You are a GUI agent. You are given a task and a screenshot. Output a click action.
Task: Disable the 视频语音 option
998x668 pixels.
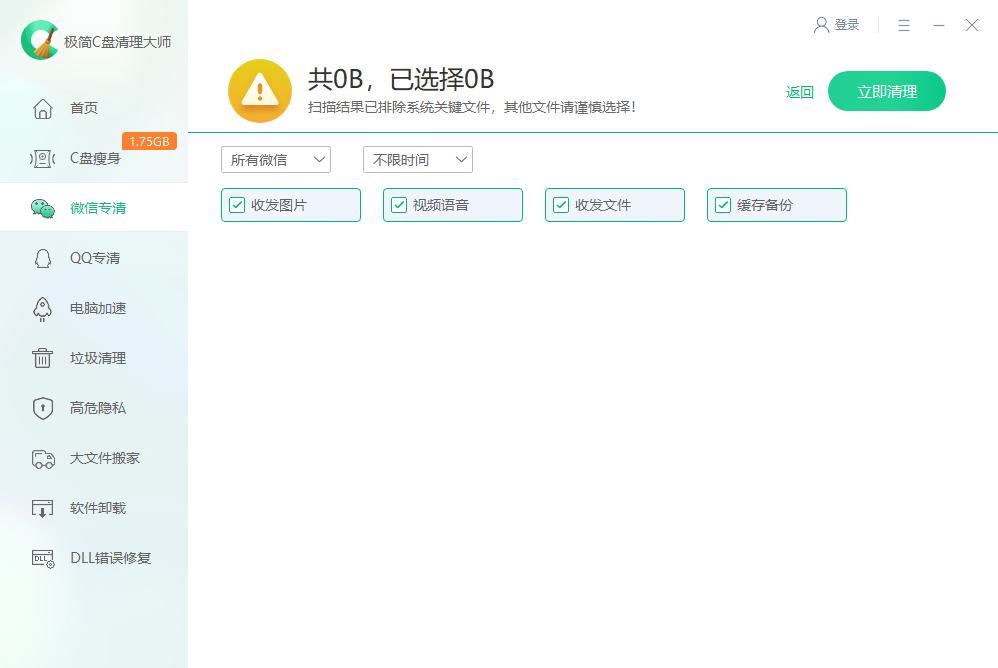398,205
